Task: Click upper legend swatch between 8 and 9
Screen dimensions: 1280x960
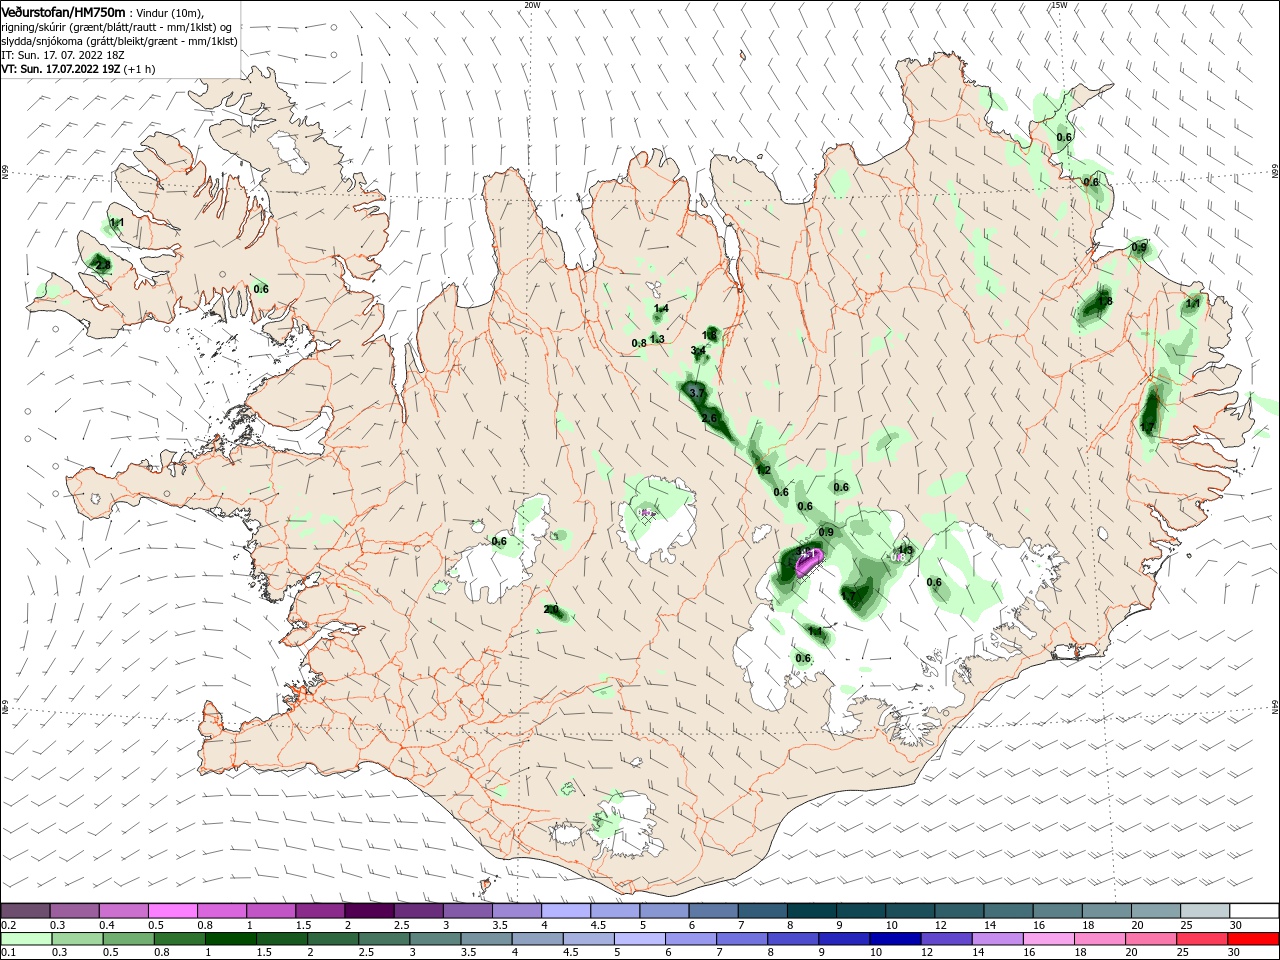Action: coord(812,911)
